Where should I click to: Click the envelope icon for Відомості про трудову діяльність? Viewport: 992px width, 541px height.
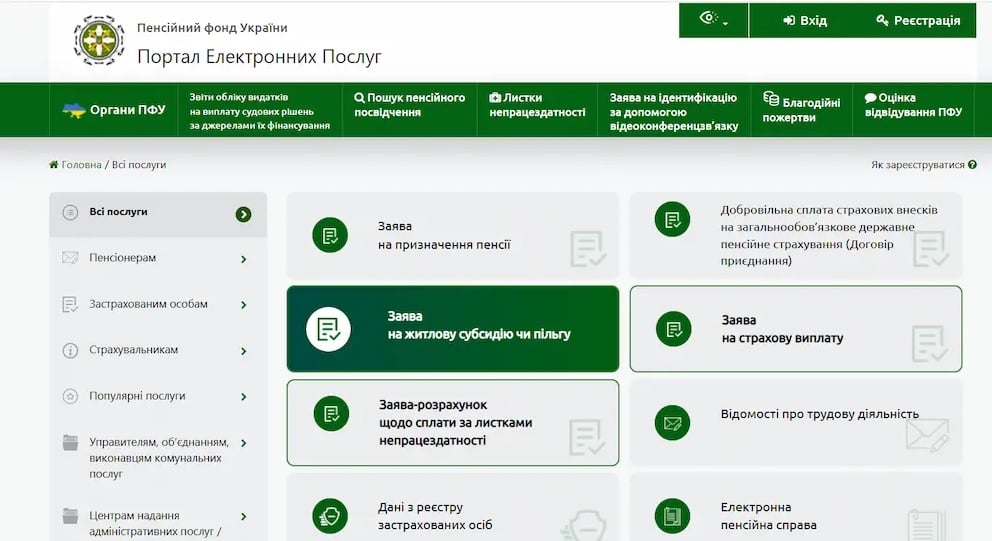(x=672, y=423)
